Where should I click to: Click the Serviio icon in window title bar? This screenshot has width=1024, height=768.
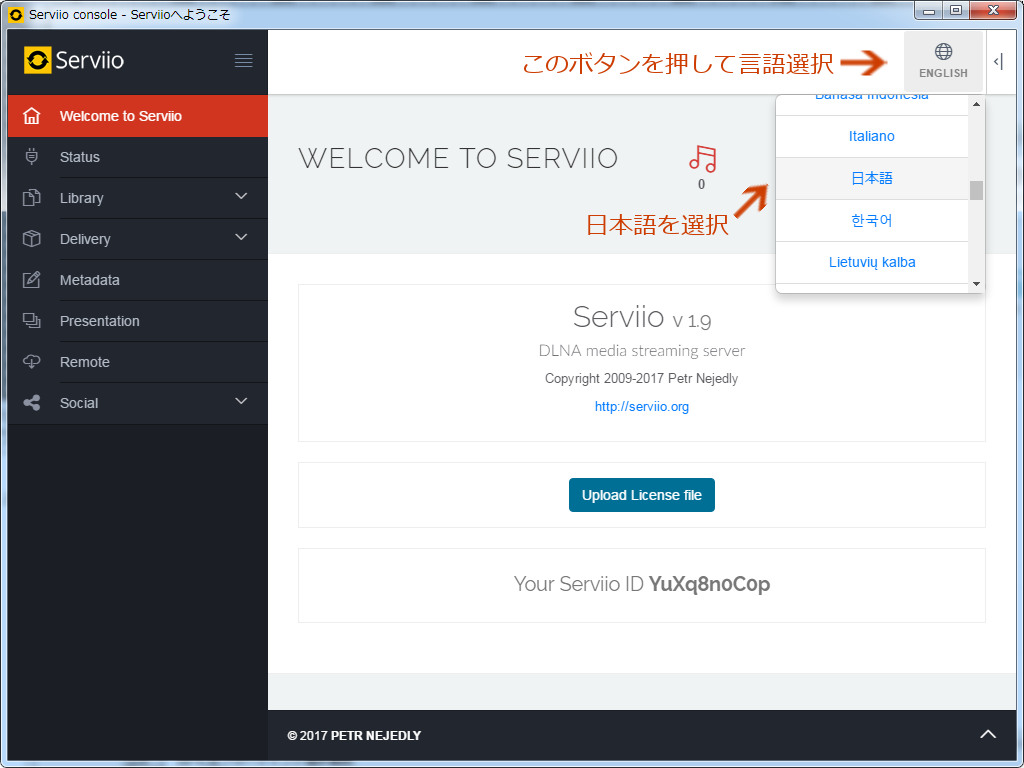[16, 14]
